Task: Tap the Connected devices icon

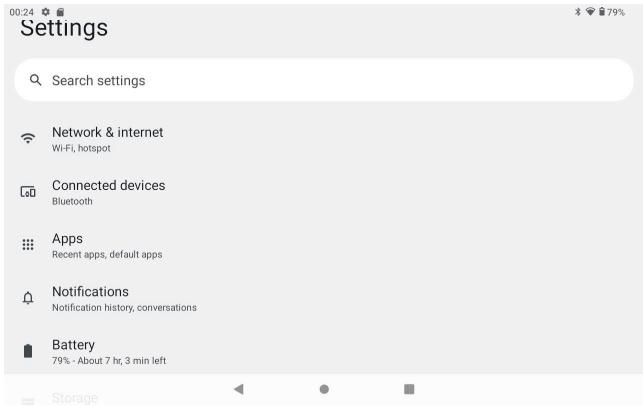Action: click(x=28, y=192)
